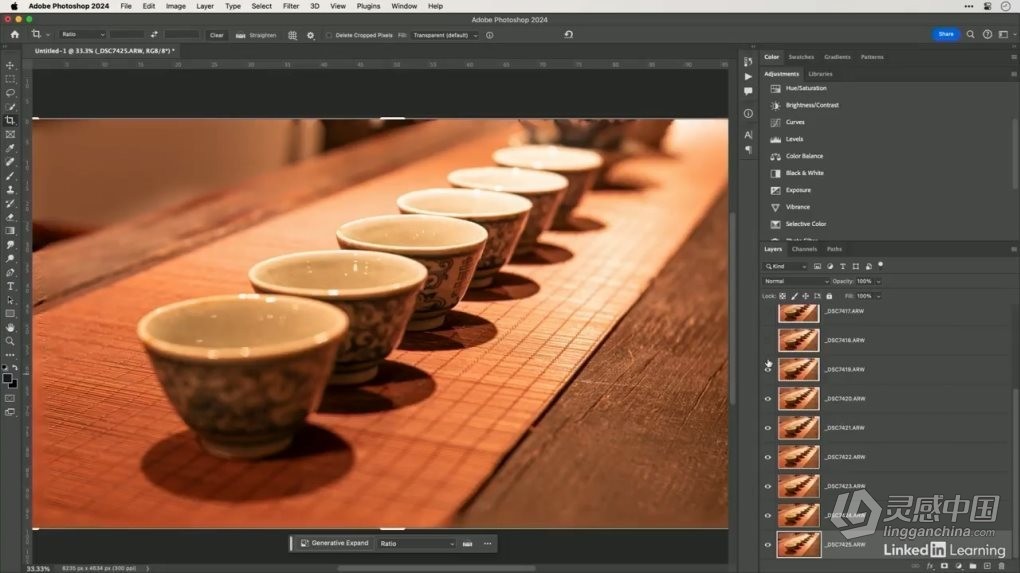Open the Crop tool preset picker arrow
This screenshot has width=1020, height=573.
pyautogui.click(x=48, y=34)
